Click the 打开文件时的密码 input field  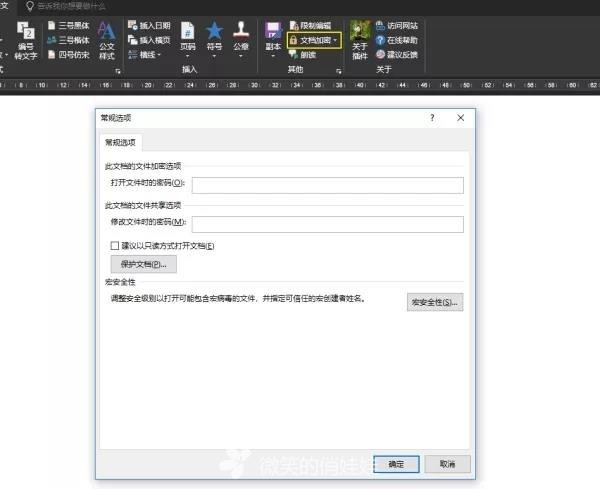coord(328,185)
